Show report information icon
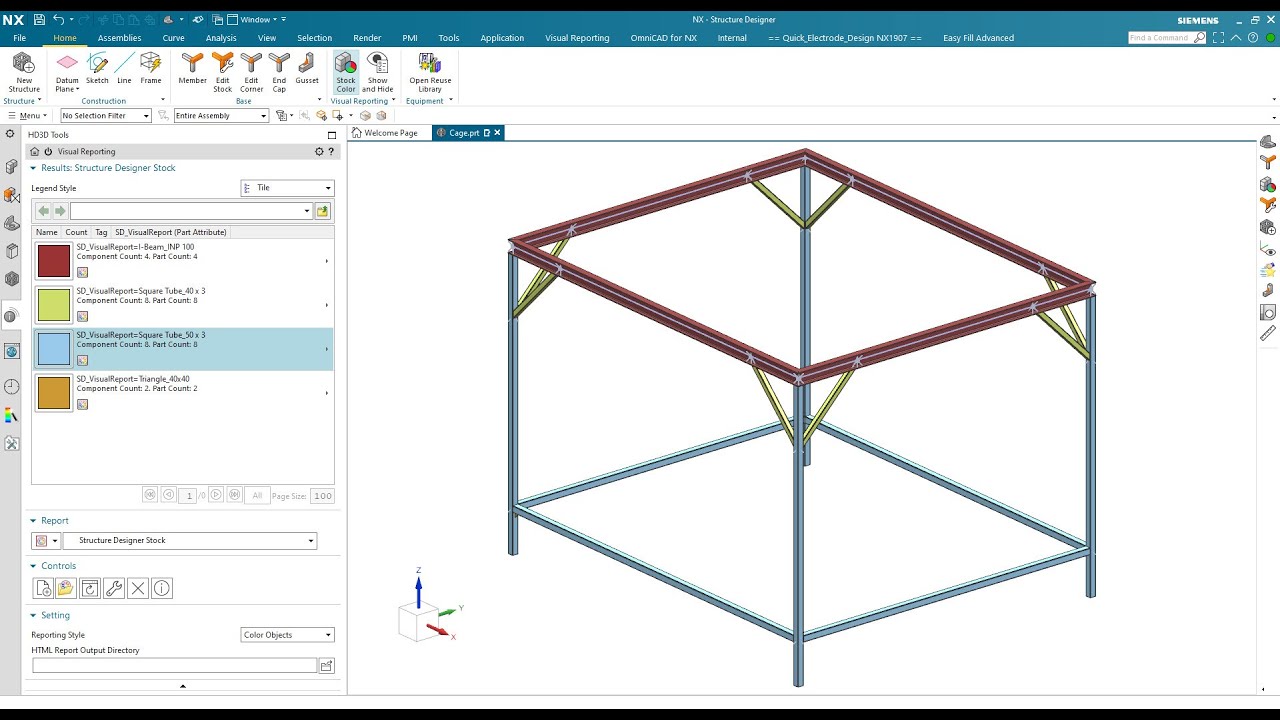The height and width of the screenshot is (720, 1280). tap(162, 588)
